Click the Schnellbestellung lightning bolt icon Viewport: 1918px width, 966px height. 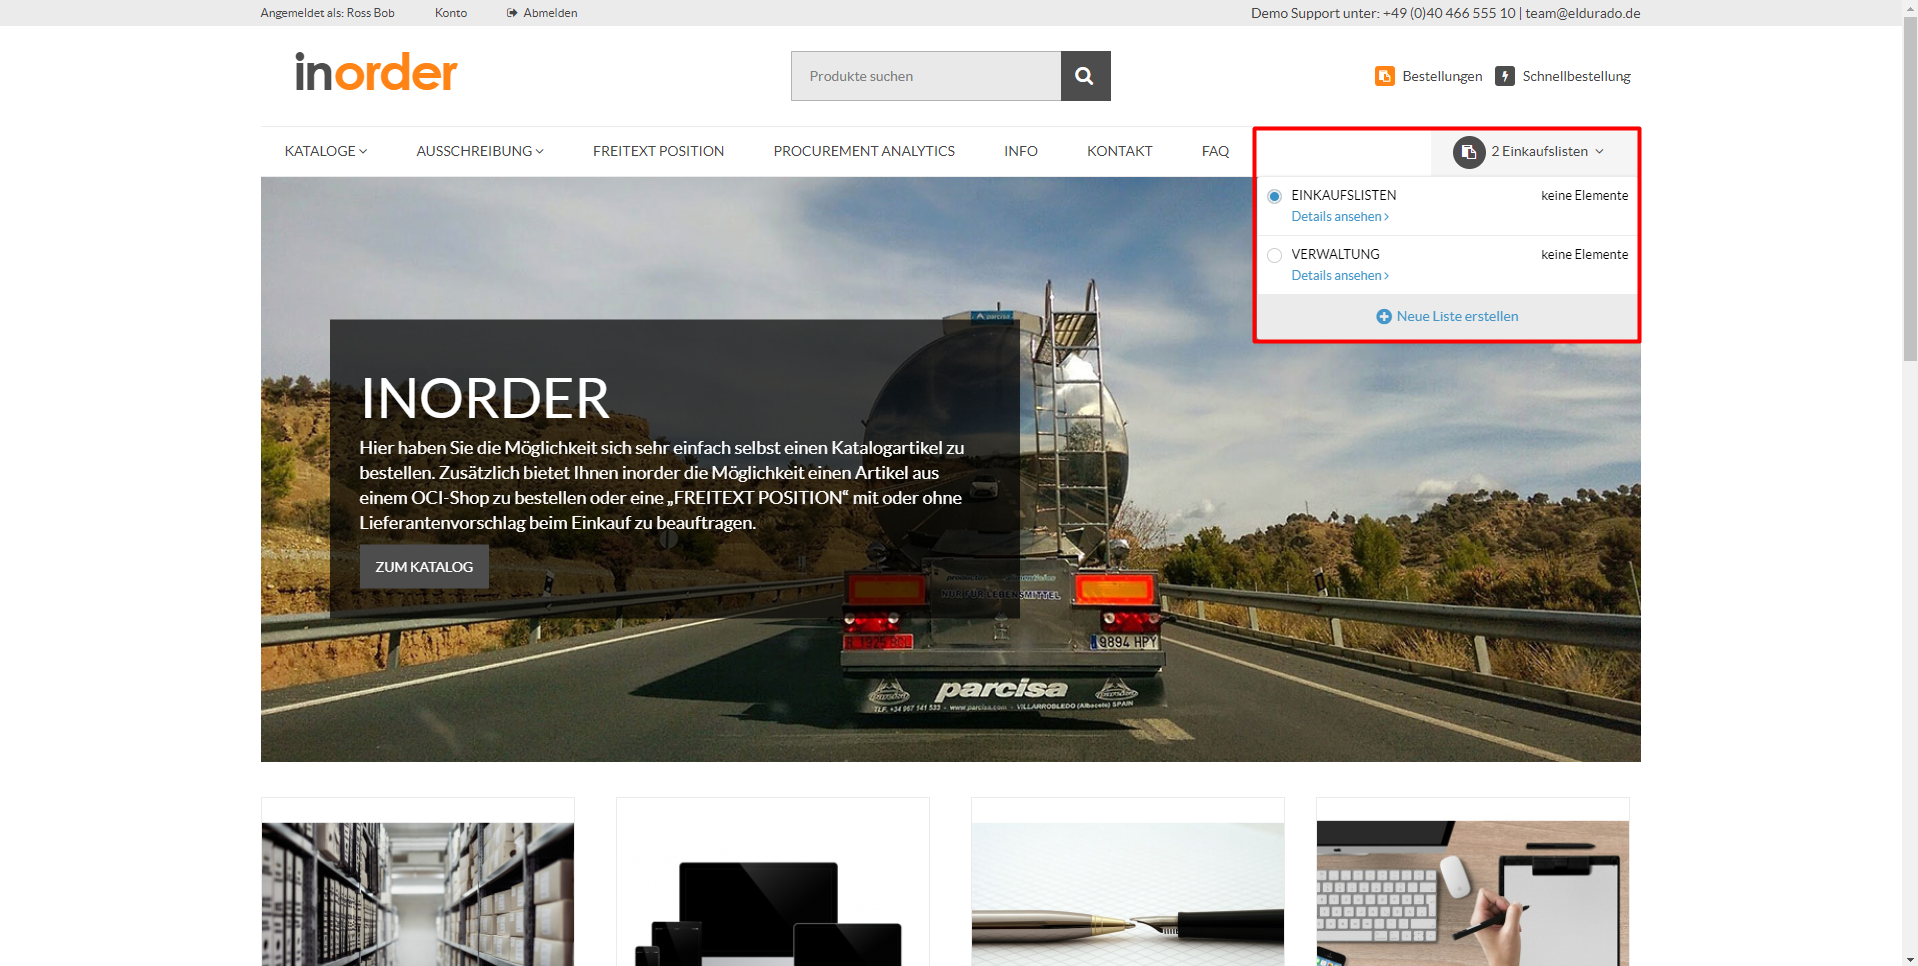pos(1504,75)
